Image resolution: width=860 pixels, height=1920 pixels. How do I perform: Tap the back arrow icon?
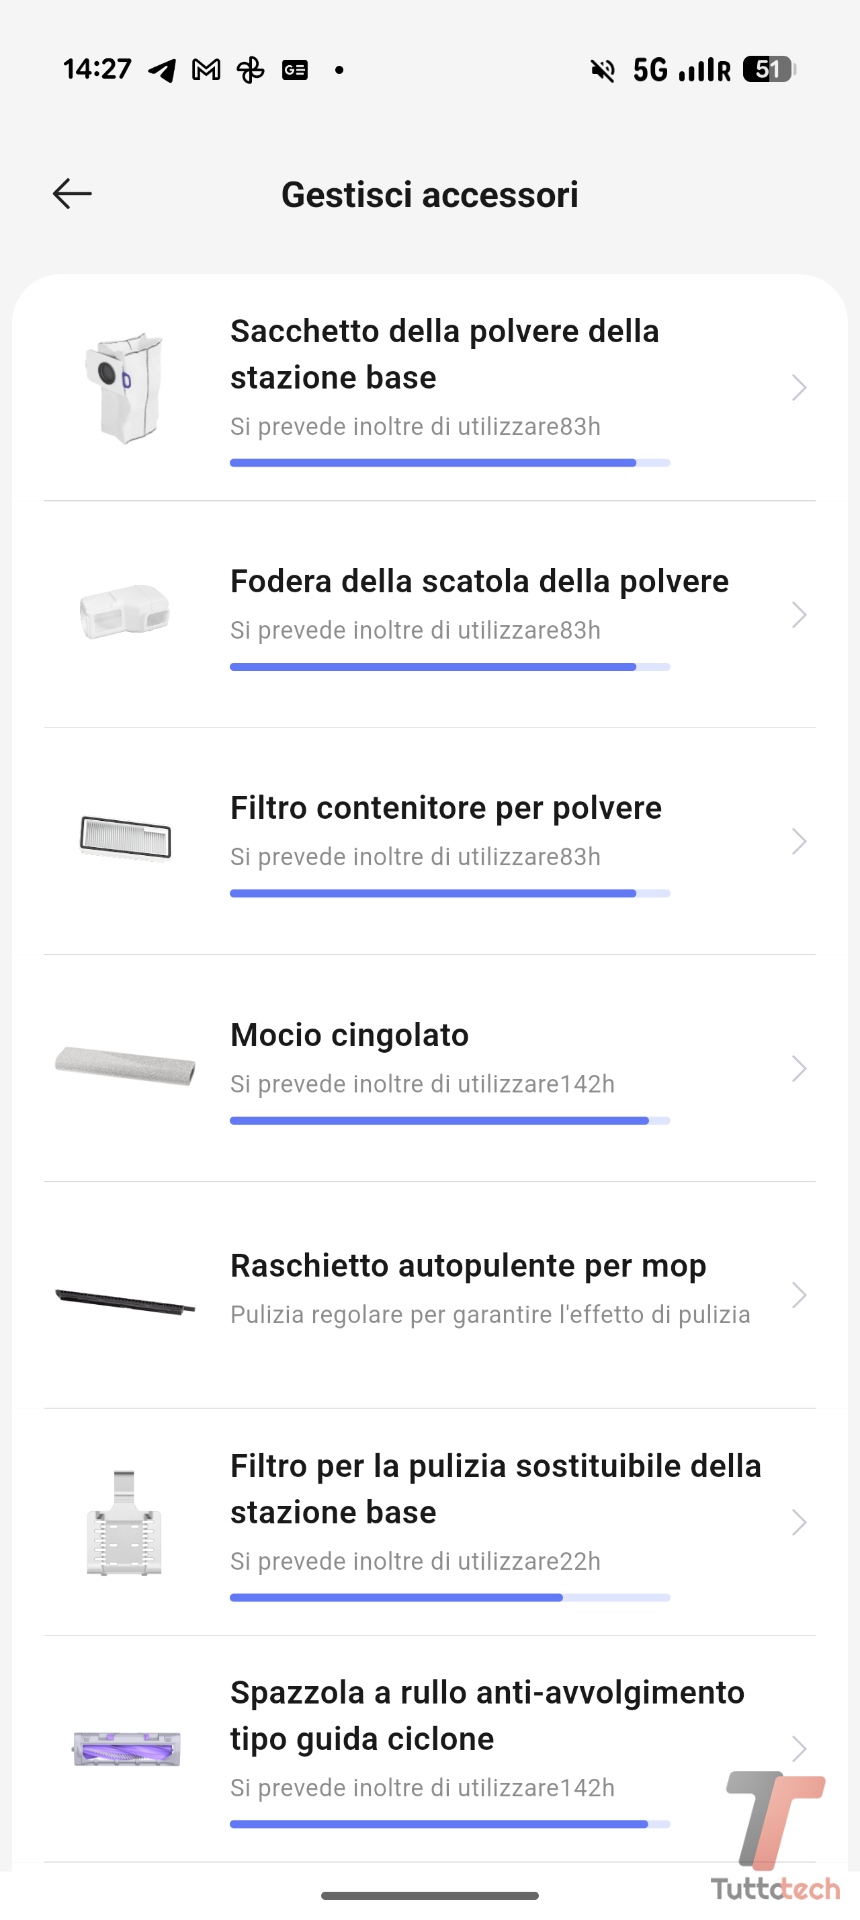[x=72, y=194]
